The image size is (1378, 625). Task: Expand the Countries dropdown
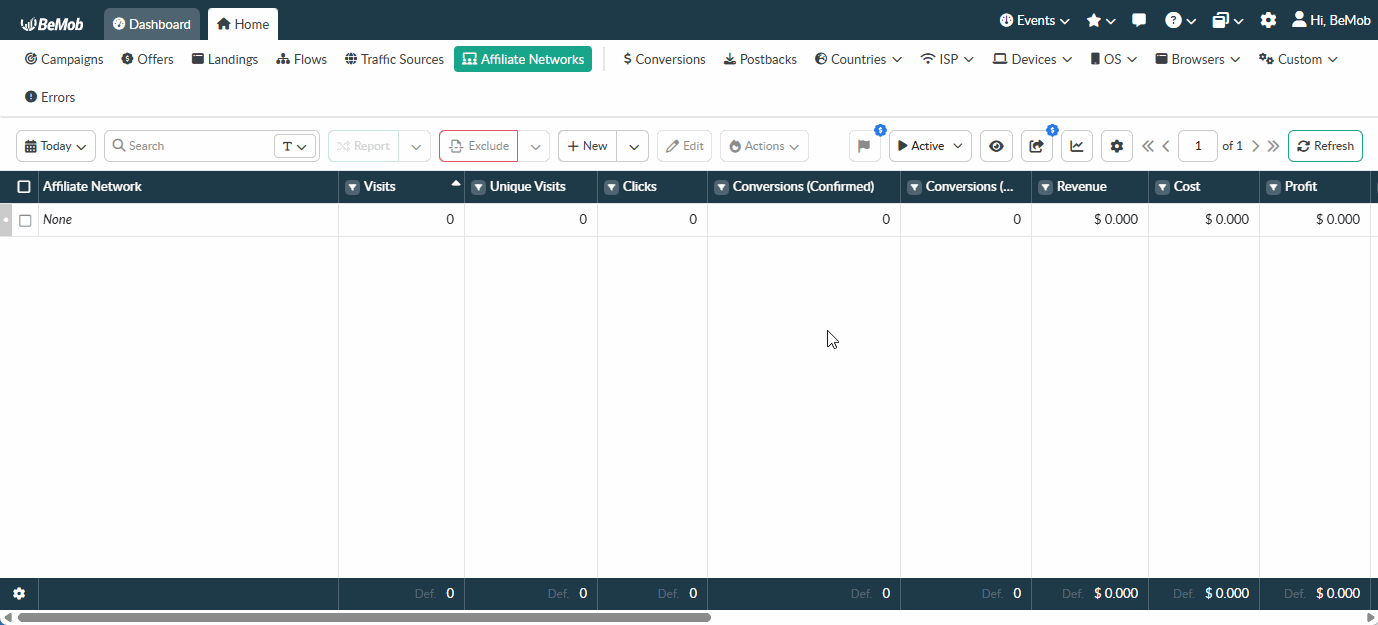(x=858, y=59)
